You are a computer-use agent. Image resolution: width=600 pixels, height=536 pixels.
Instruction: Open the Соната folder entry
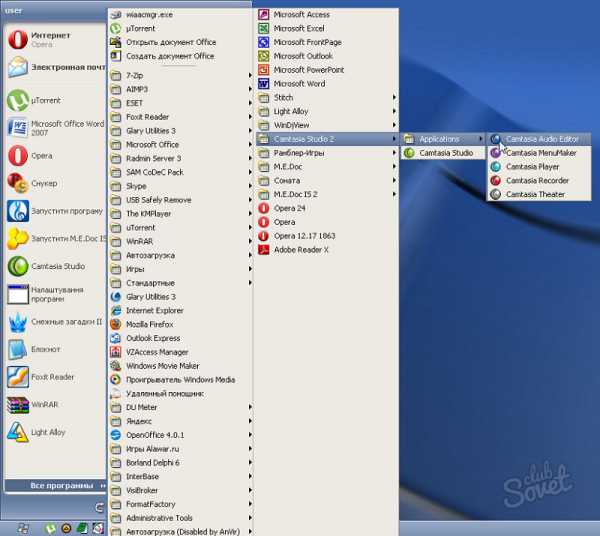coord(327,180)
